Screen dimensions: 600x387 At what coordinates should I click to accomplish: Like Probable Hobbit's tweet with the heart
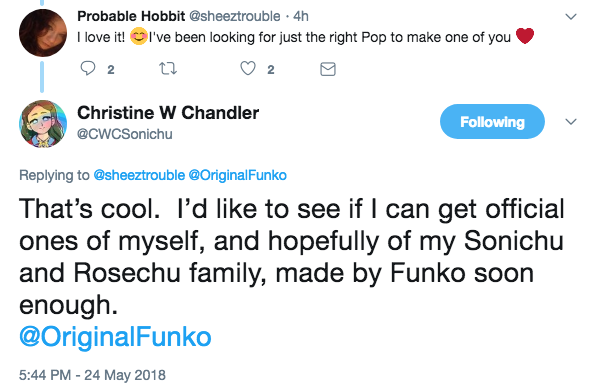pyautogui.click(x=248, y=69)
